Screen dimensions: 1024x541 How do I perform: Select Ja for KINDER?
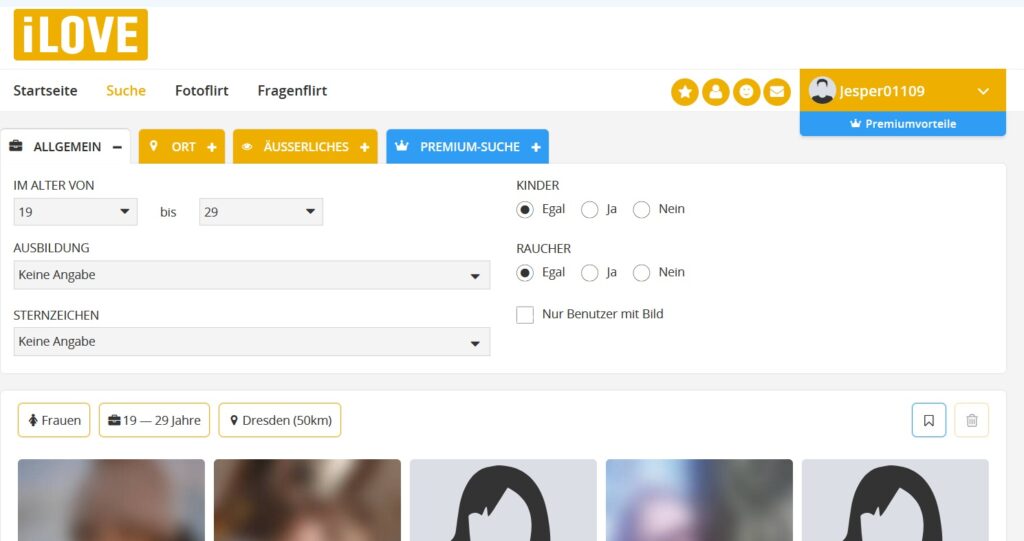(x=590, y=210)
